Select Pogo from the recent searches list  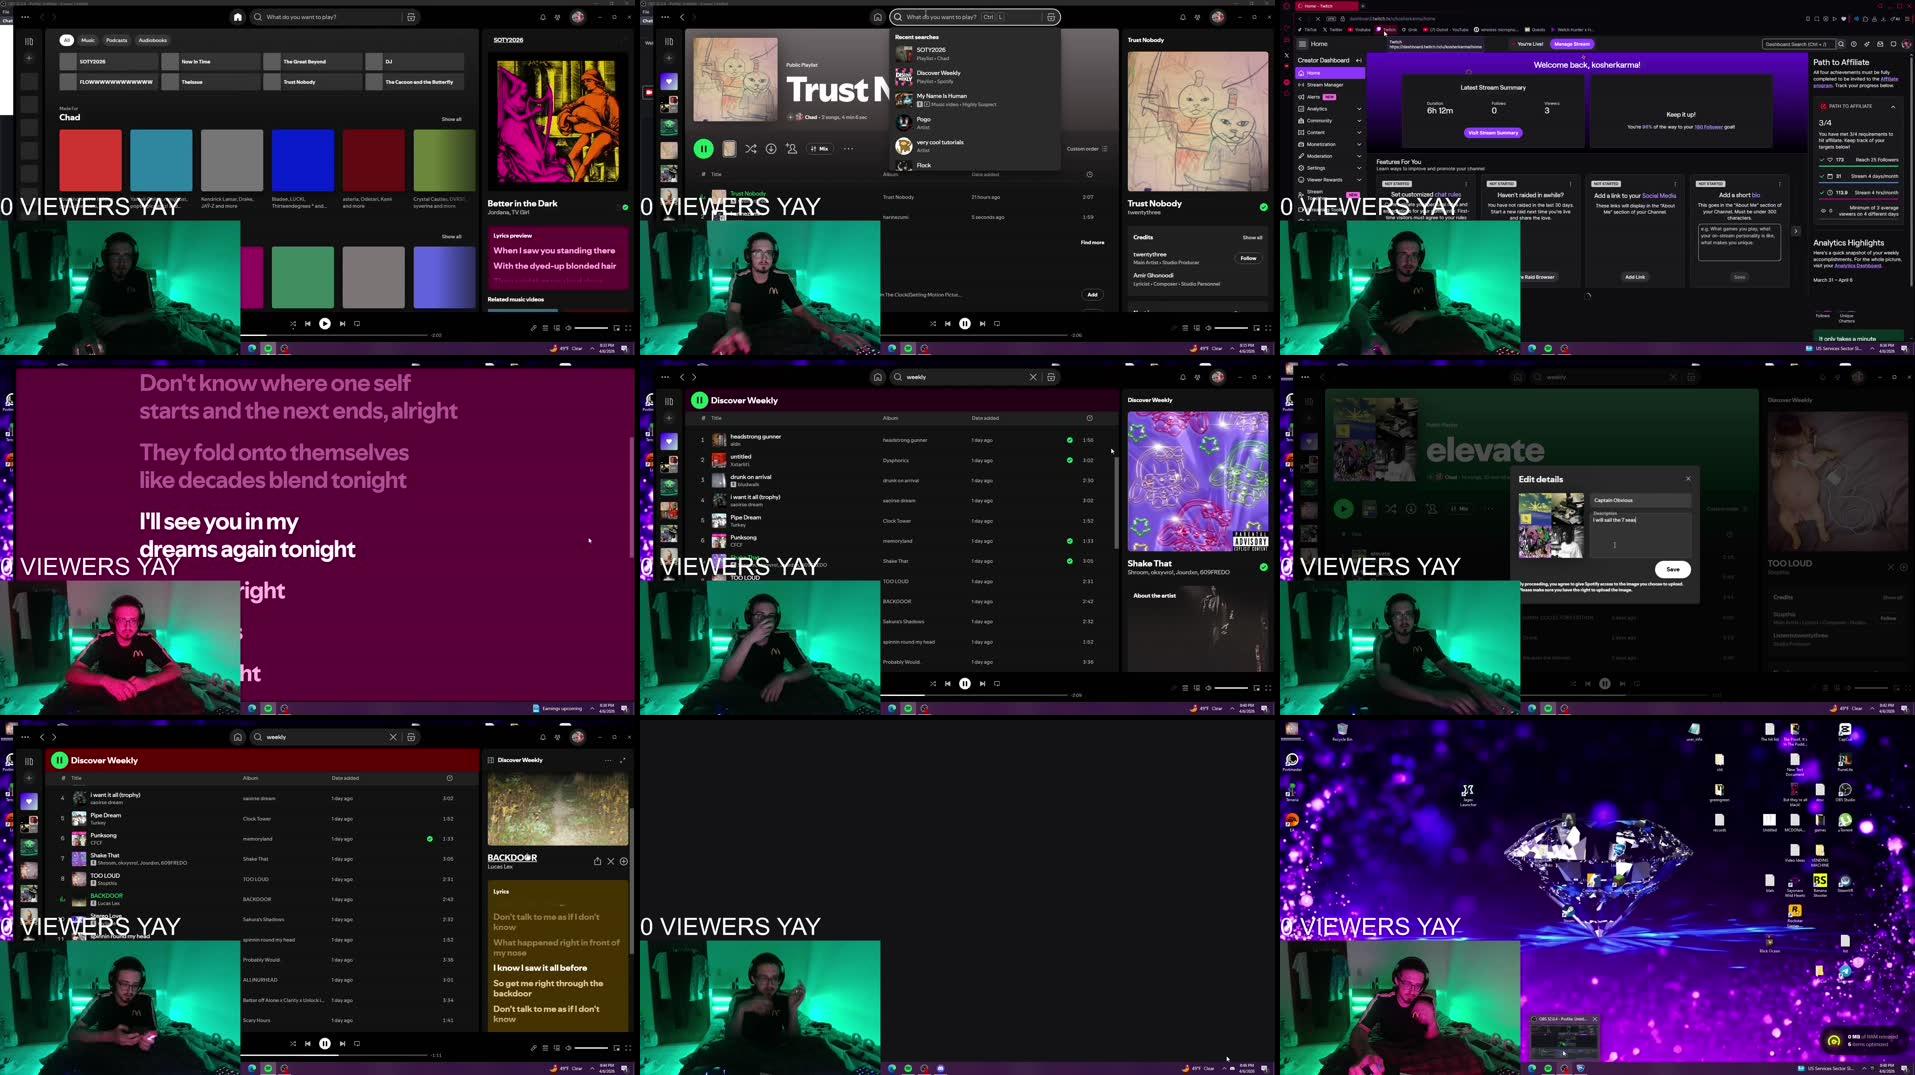pos(923,120)
